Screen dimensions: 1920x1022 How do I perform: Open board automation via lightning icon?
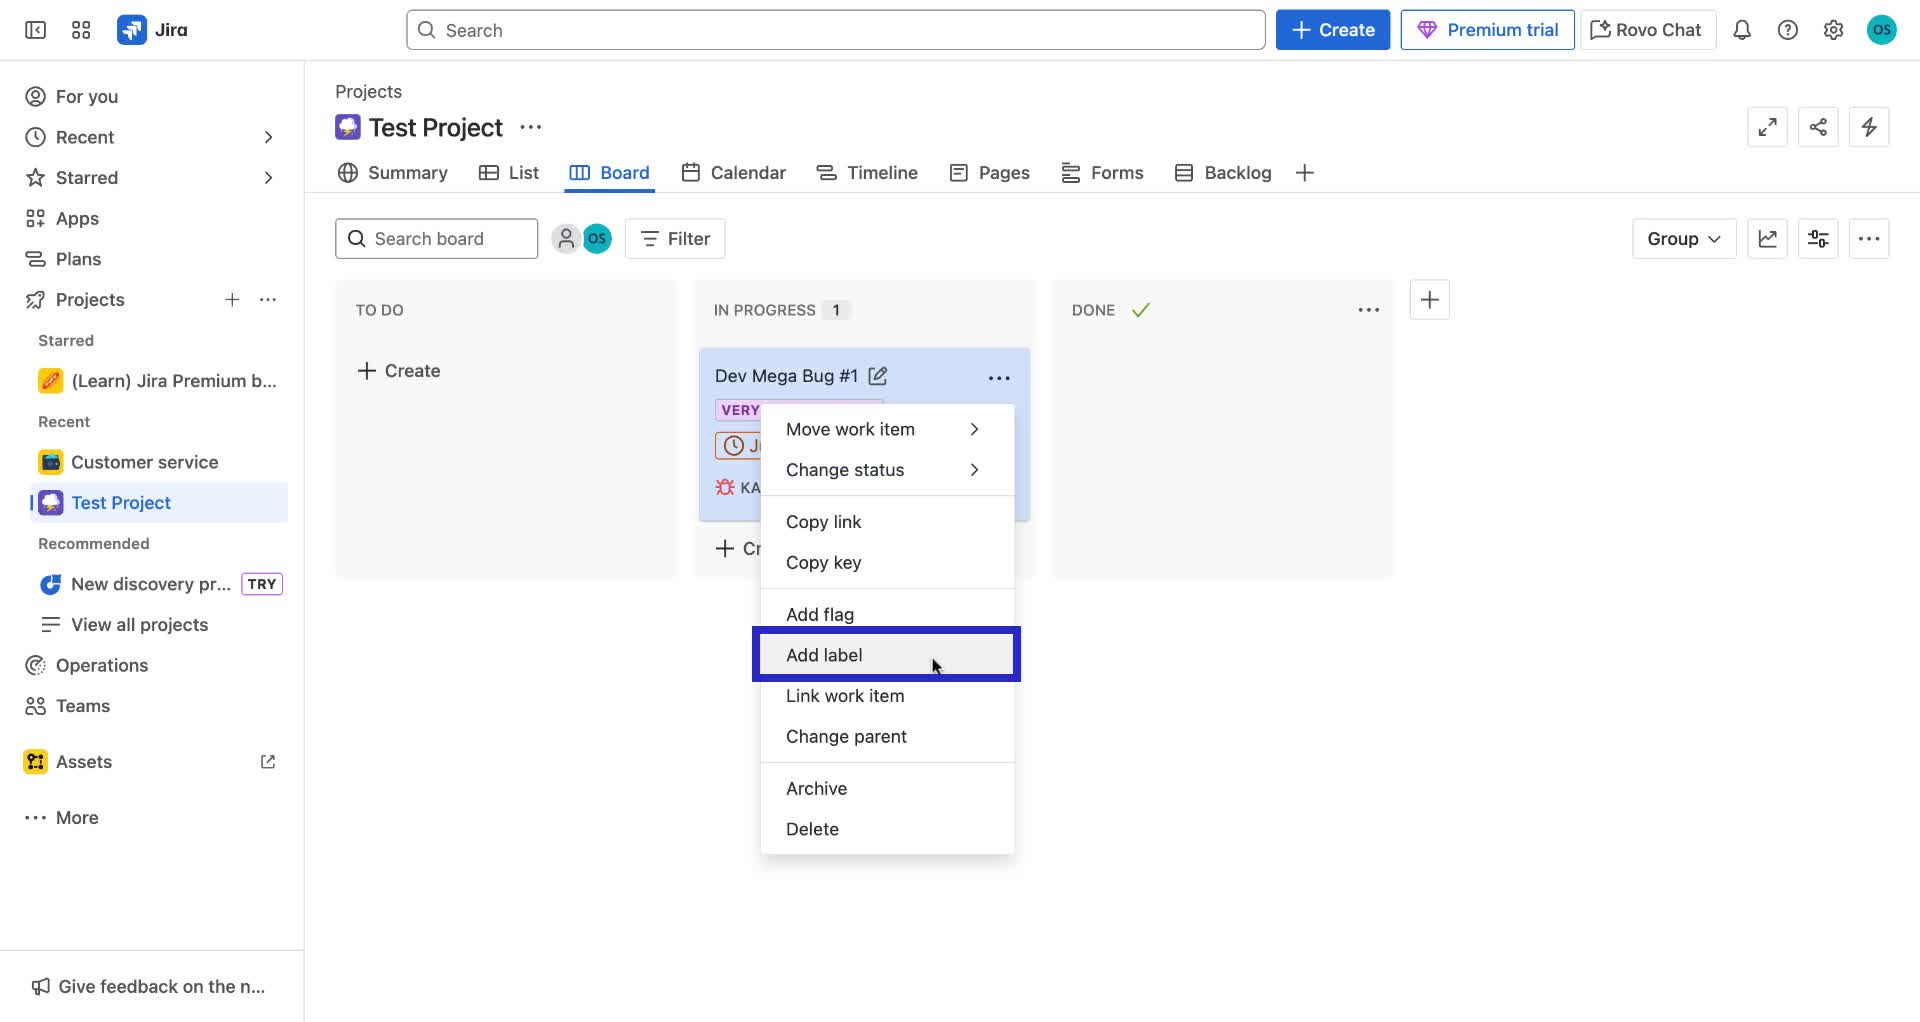(x=1869, y=127)
